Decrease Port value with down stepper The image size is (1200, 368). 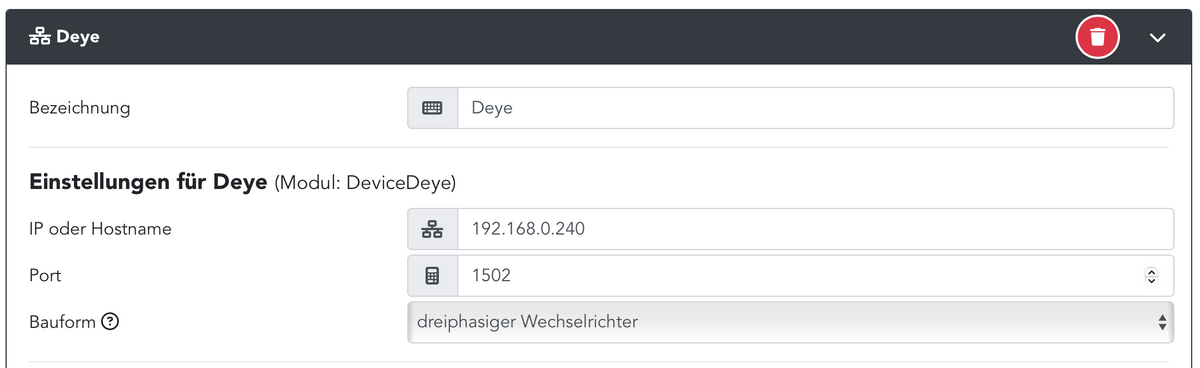point(1152,280)
